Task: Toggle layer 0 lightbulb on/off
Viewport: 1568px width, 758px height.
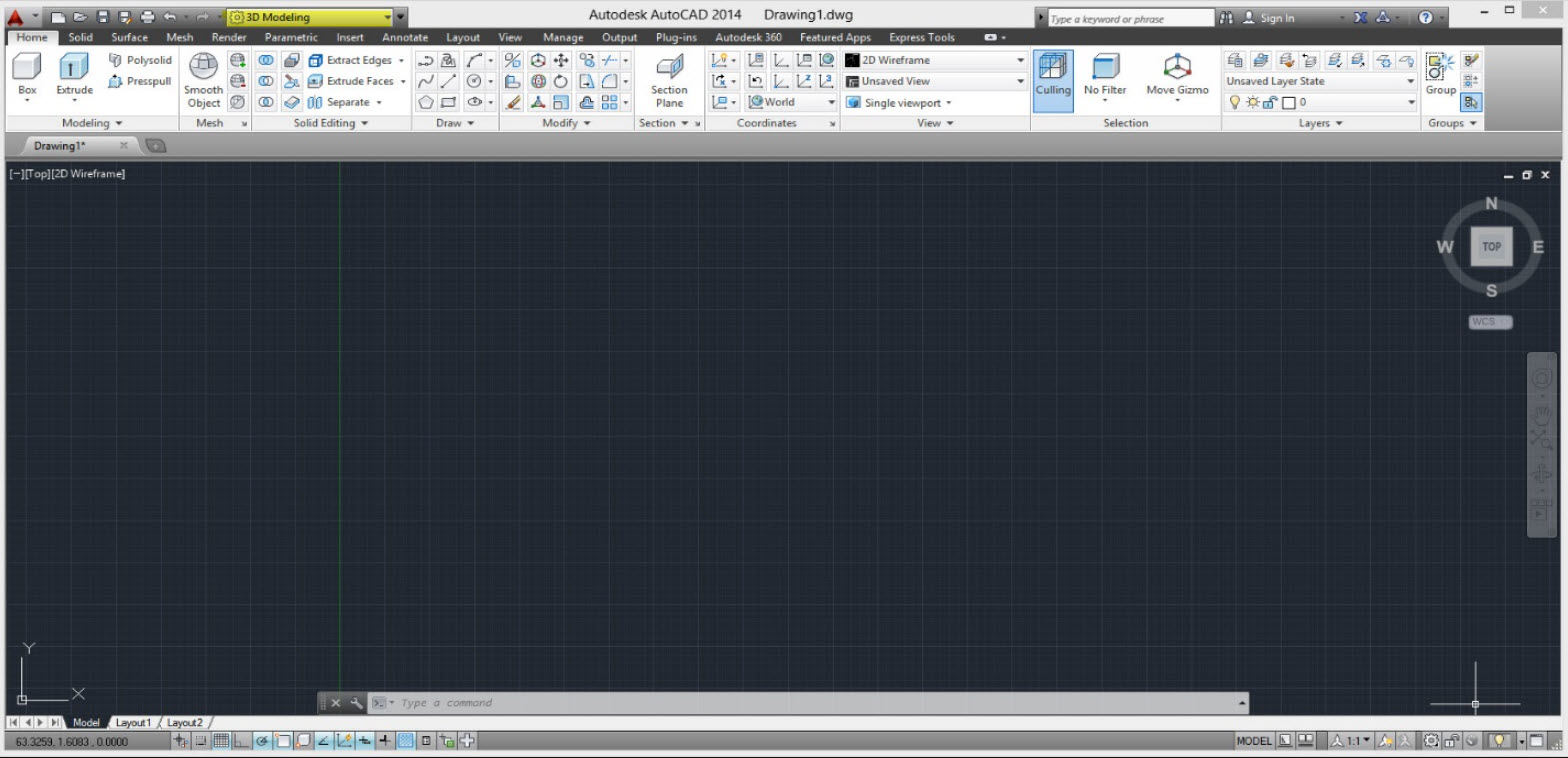Action: 1234,102
